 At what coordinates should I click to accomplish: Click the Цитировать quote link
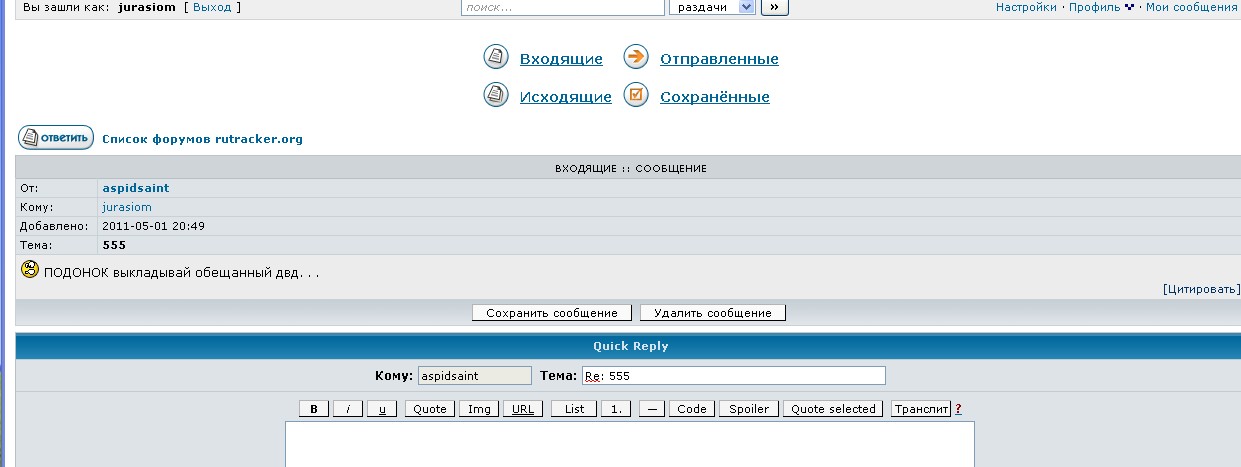[1201, 289]
